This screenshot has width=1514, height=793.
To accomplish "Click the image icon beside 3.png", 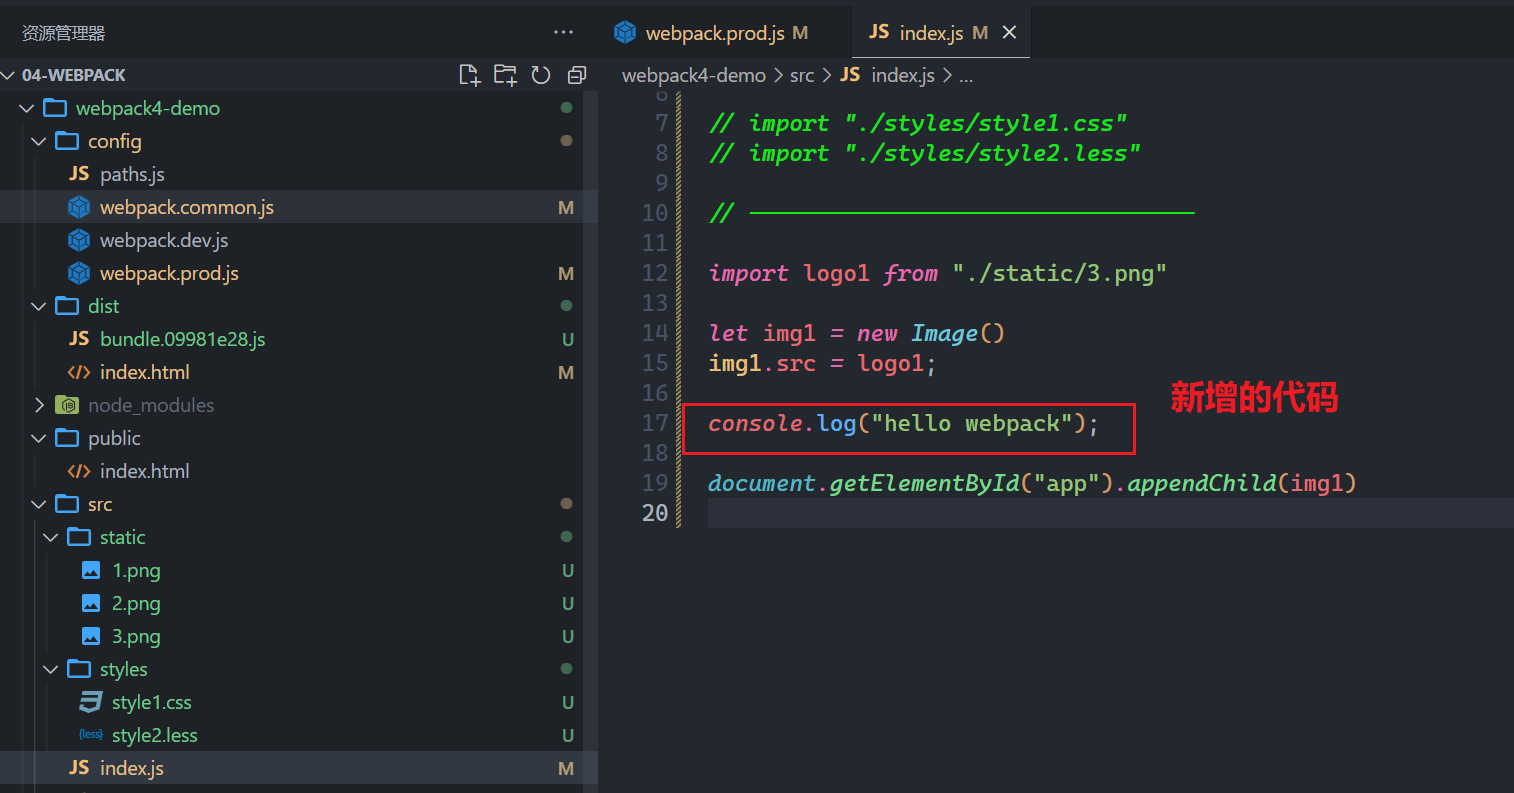I will tap(91, 636).
